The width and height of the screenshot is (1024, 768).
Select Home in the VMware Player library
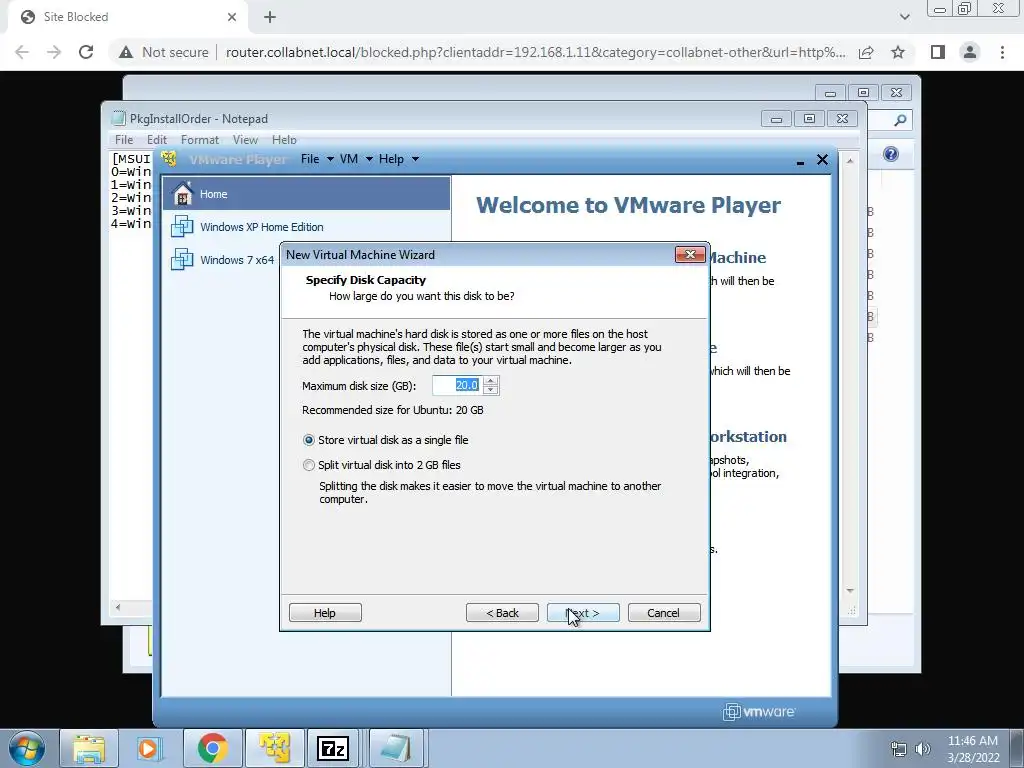306,194
